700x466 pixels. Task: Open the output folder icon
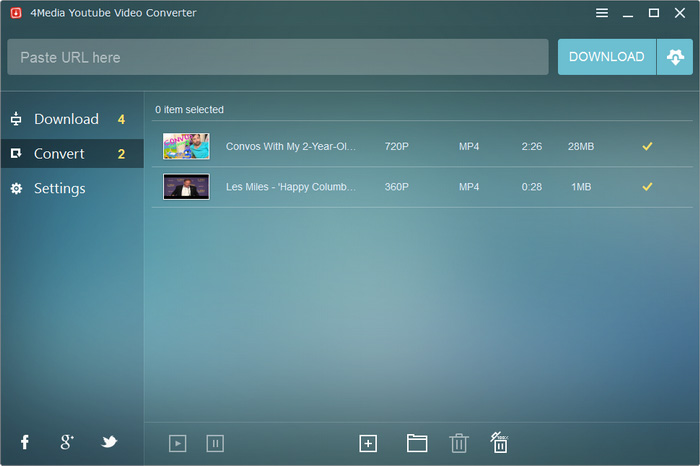click(417, 443)
